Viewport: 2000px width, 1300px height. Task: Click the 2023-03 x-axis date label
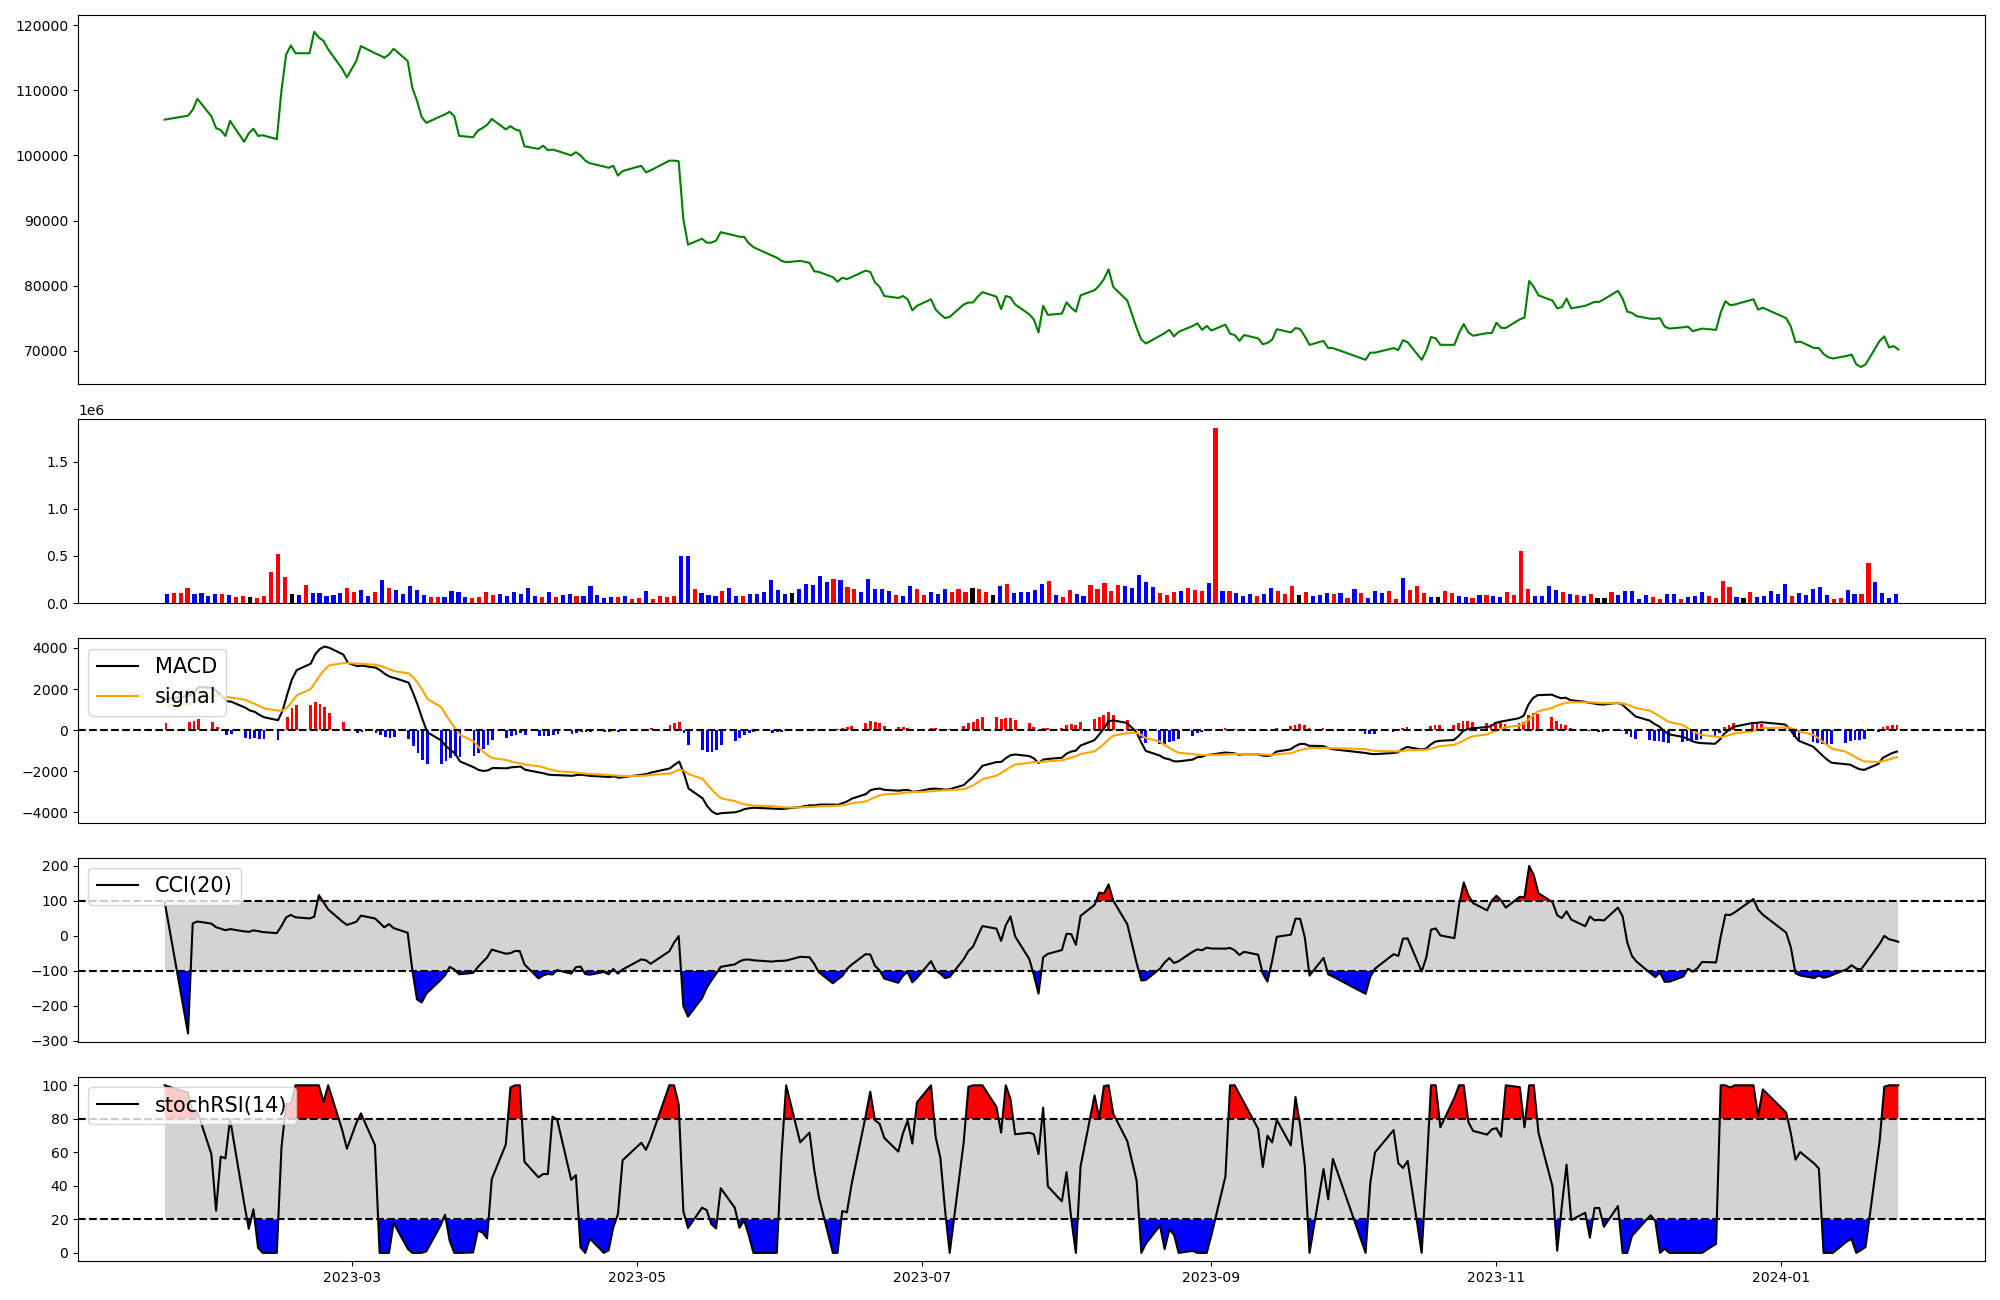point(352,1277)
